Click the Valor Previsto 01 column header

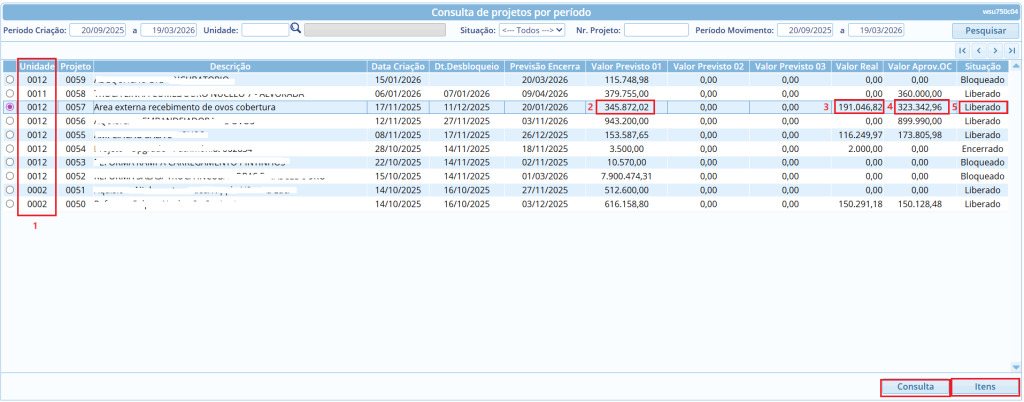626,65
